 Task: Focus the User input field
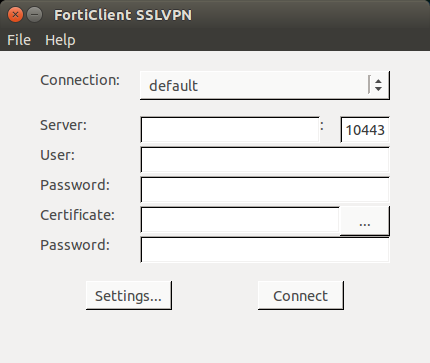pyautogui.click(x=265, y=159)
